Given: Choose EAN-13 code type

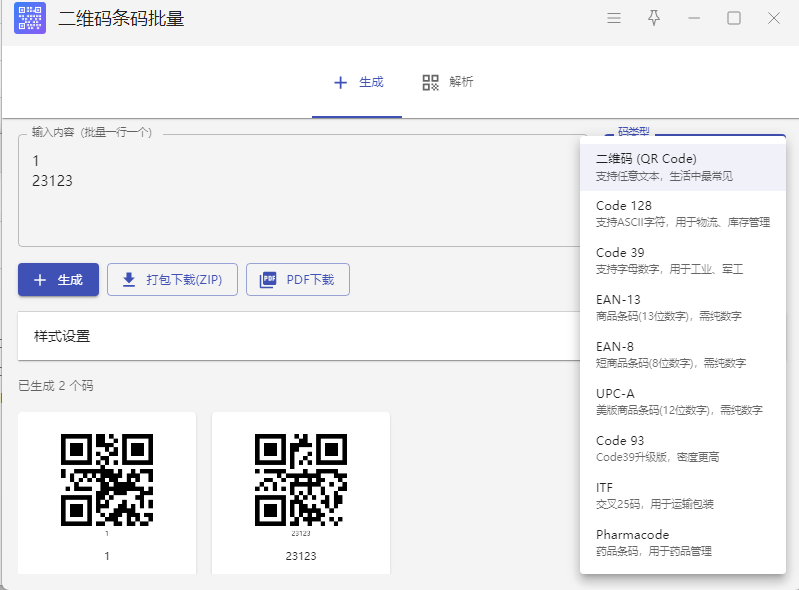Looking at the screenshot, I should coord(683,308).
